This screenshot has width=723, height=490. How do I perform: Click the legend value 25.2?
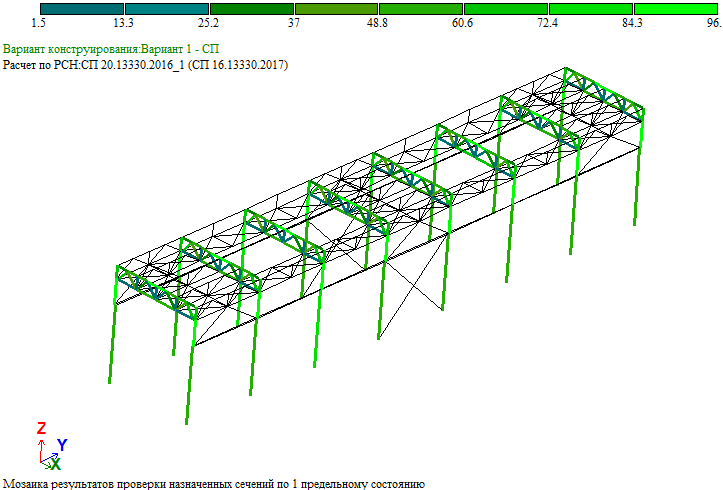[x=208, y=23]
